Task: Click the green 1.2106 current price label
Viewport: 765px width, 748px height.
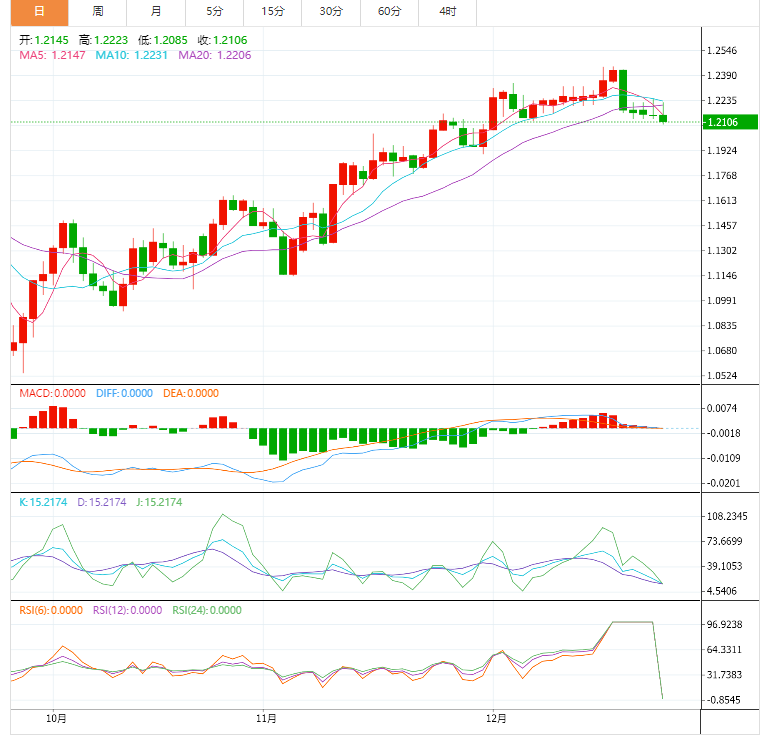Action: pyautogui.click(x=730, y=122)
